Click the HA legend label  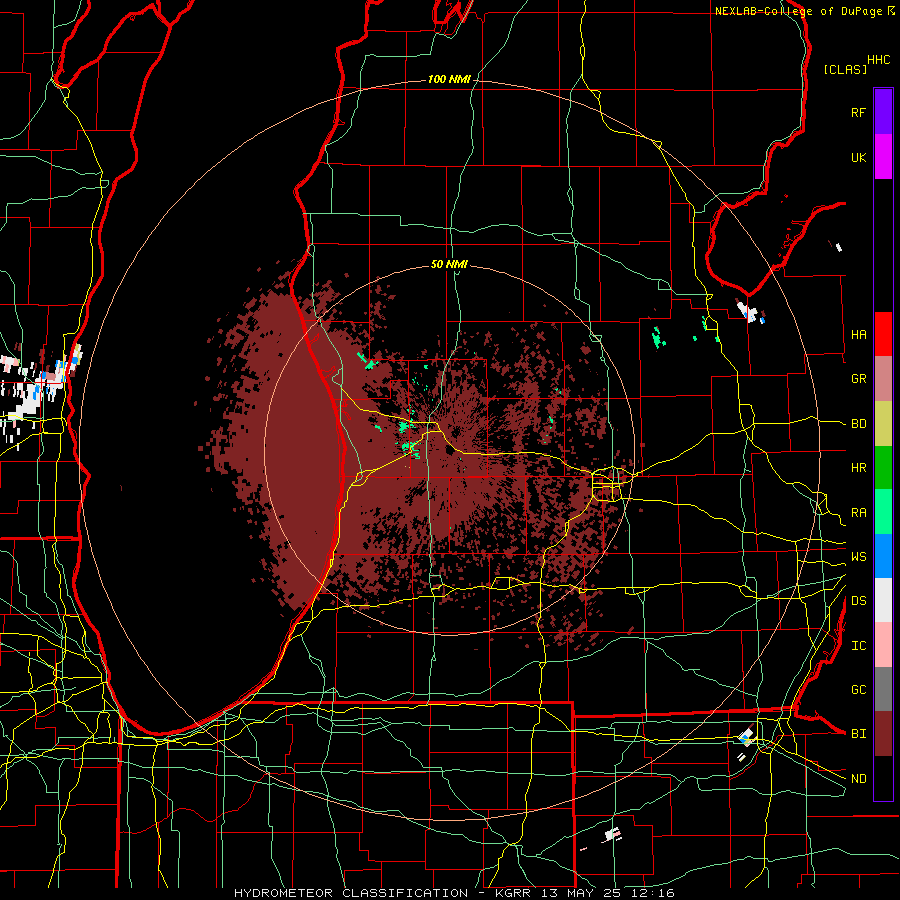858,335
